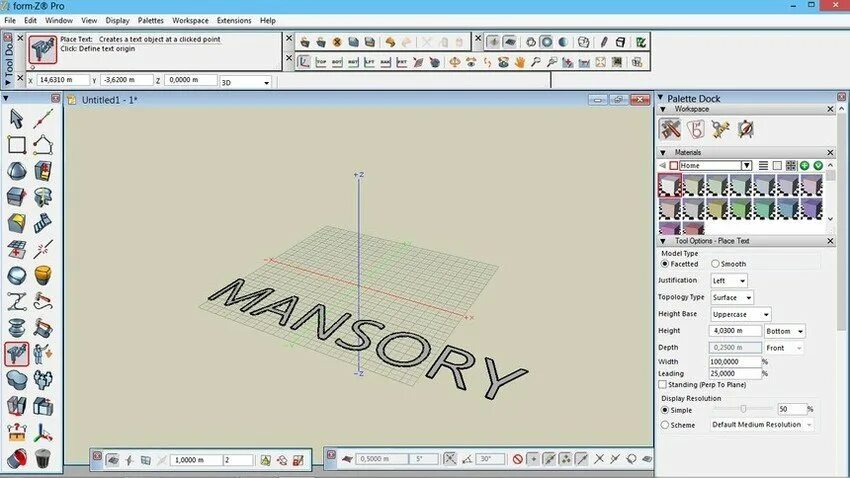Select the first white material swatch
This screenshot has width=850, height=478.
click(x=670, y=185)
